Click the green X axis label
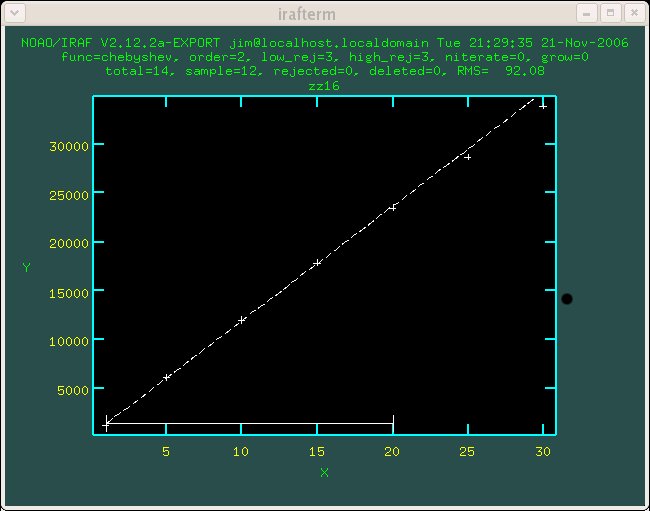The image size is (650, 511). (324, 472)
